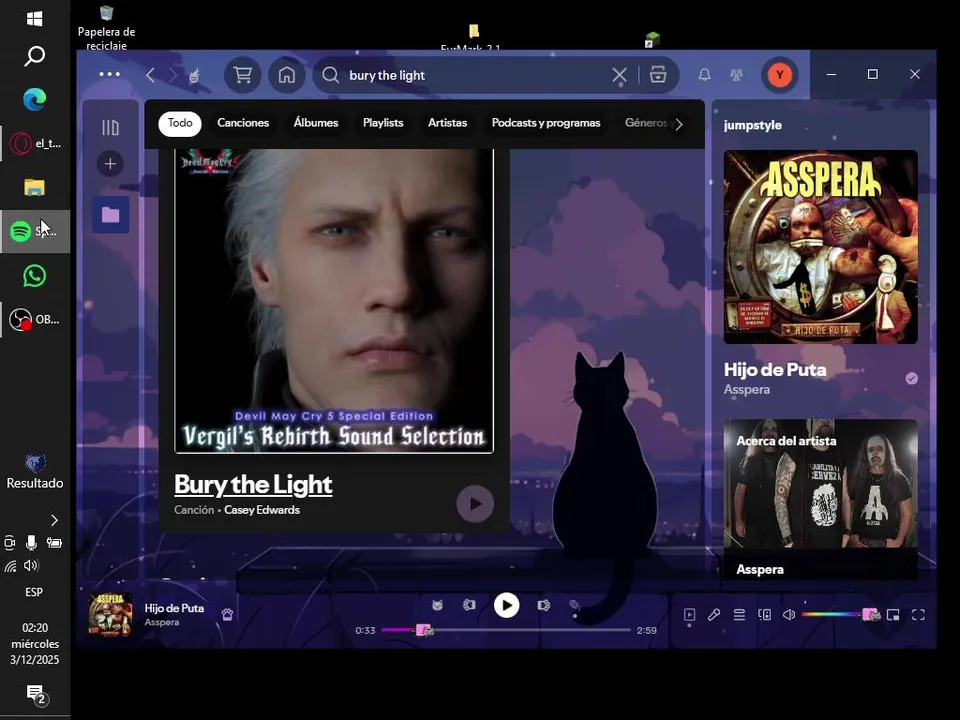Expand Your Library sidebar
960x720 pixels.
click(110, 127)
